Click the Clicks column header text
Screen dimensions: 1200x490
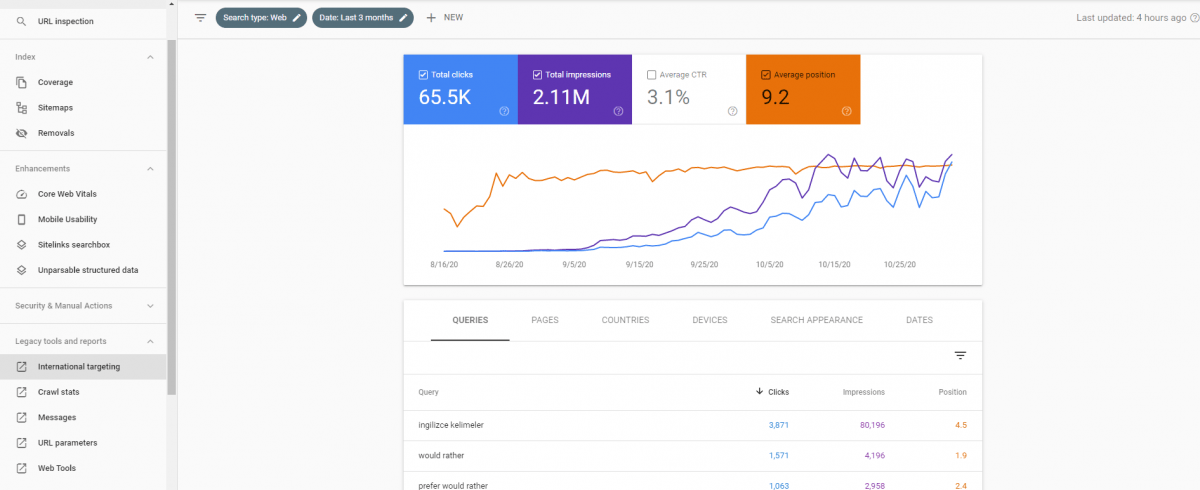click(778, 392)
